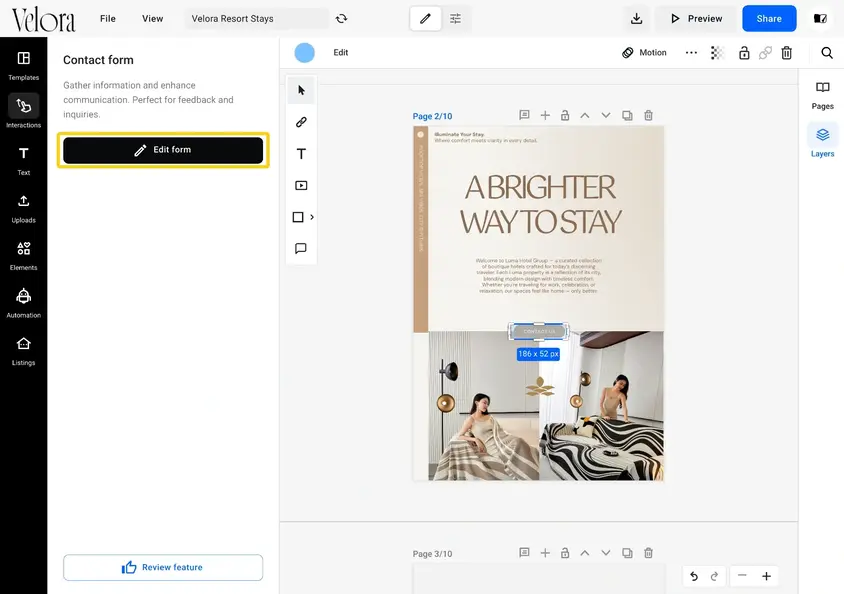This screenshot has width=844, height=594.
Task: Move Page 3/10 up
Action: (585, 553)
